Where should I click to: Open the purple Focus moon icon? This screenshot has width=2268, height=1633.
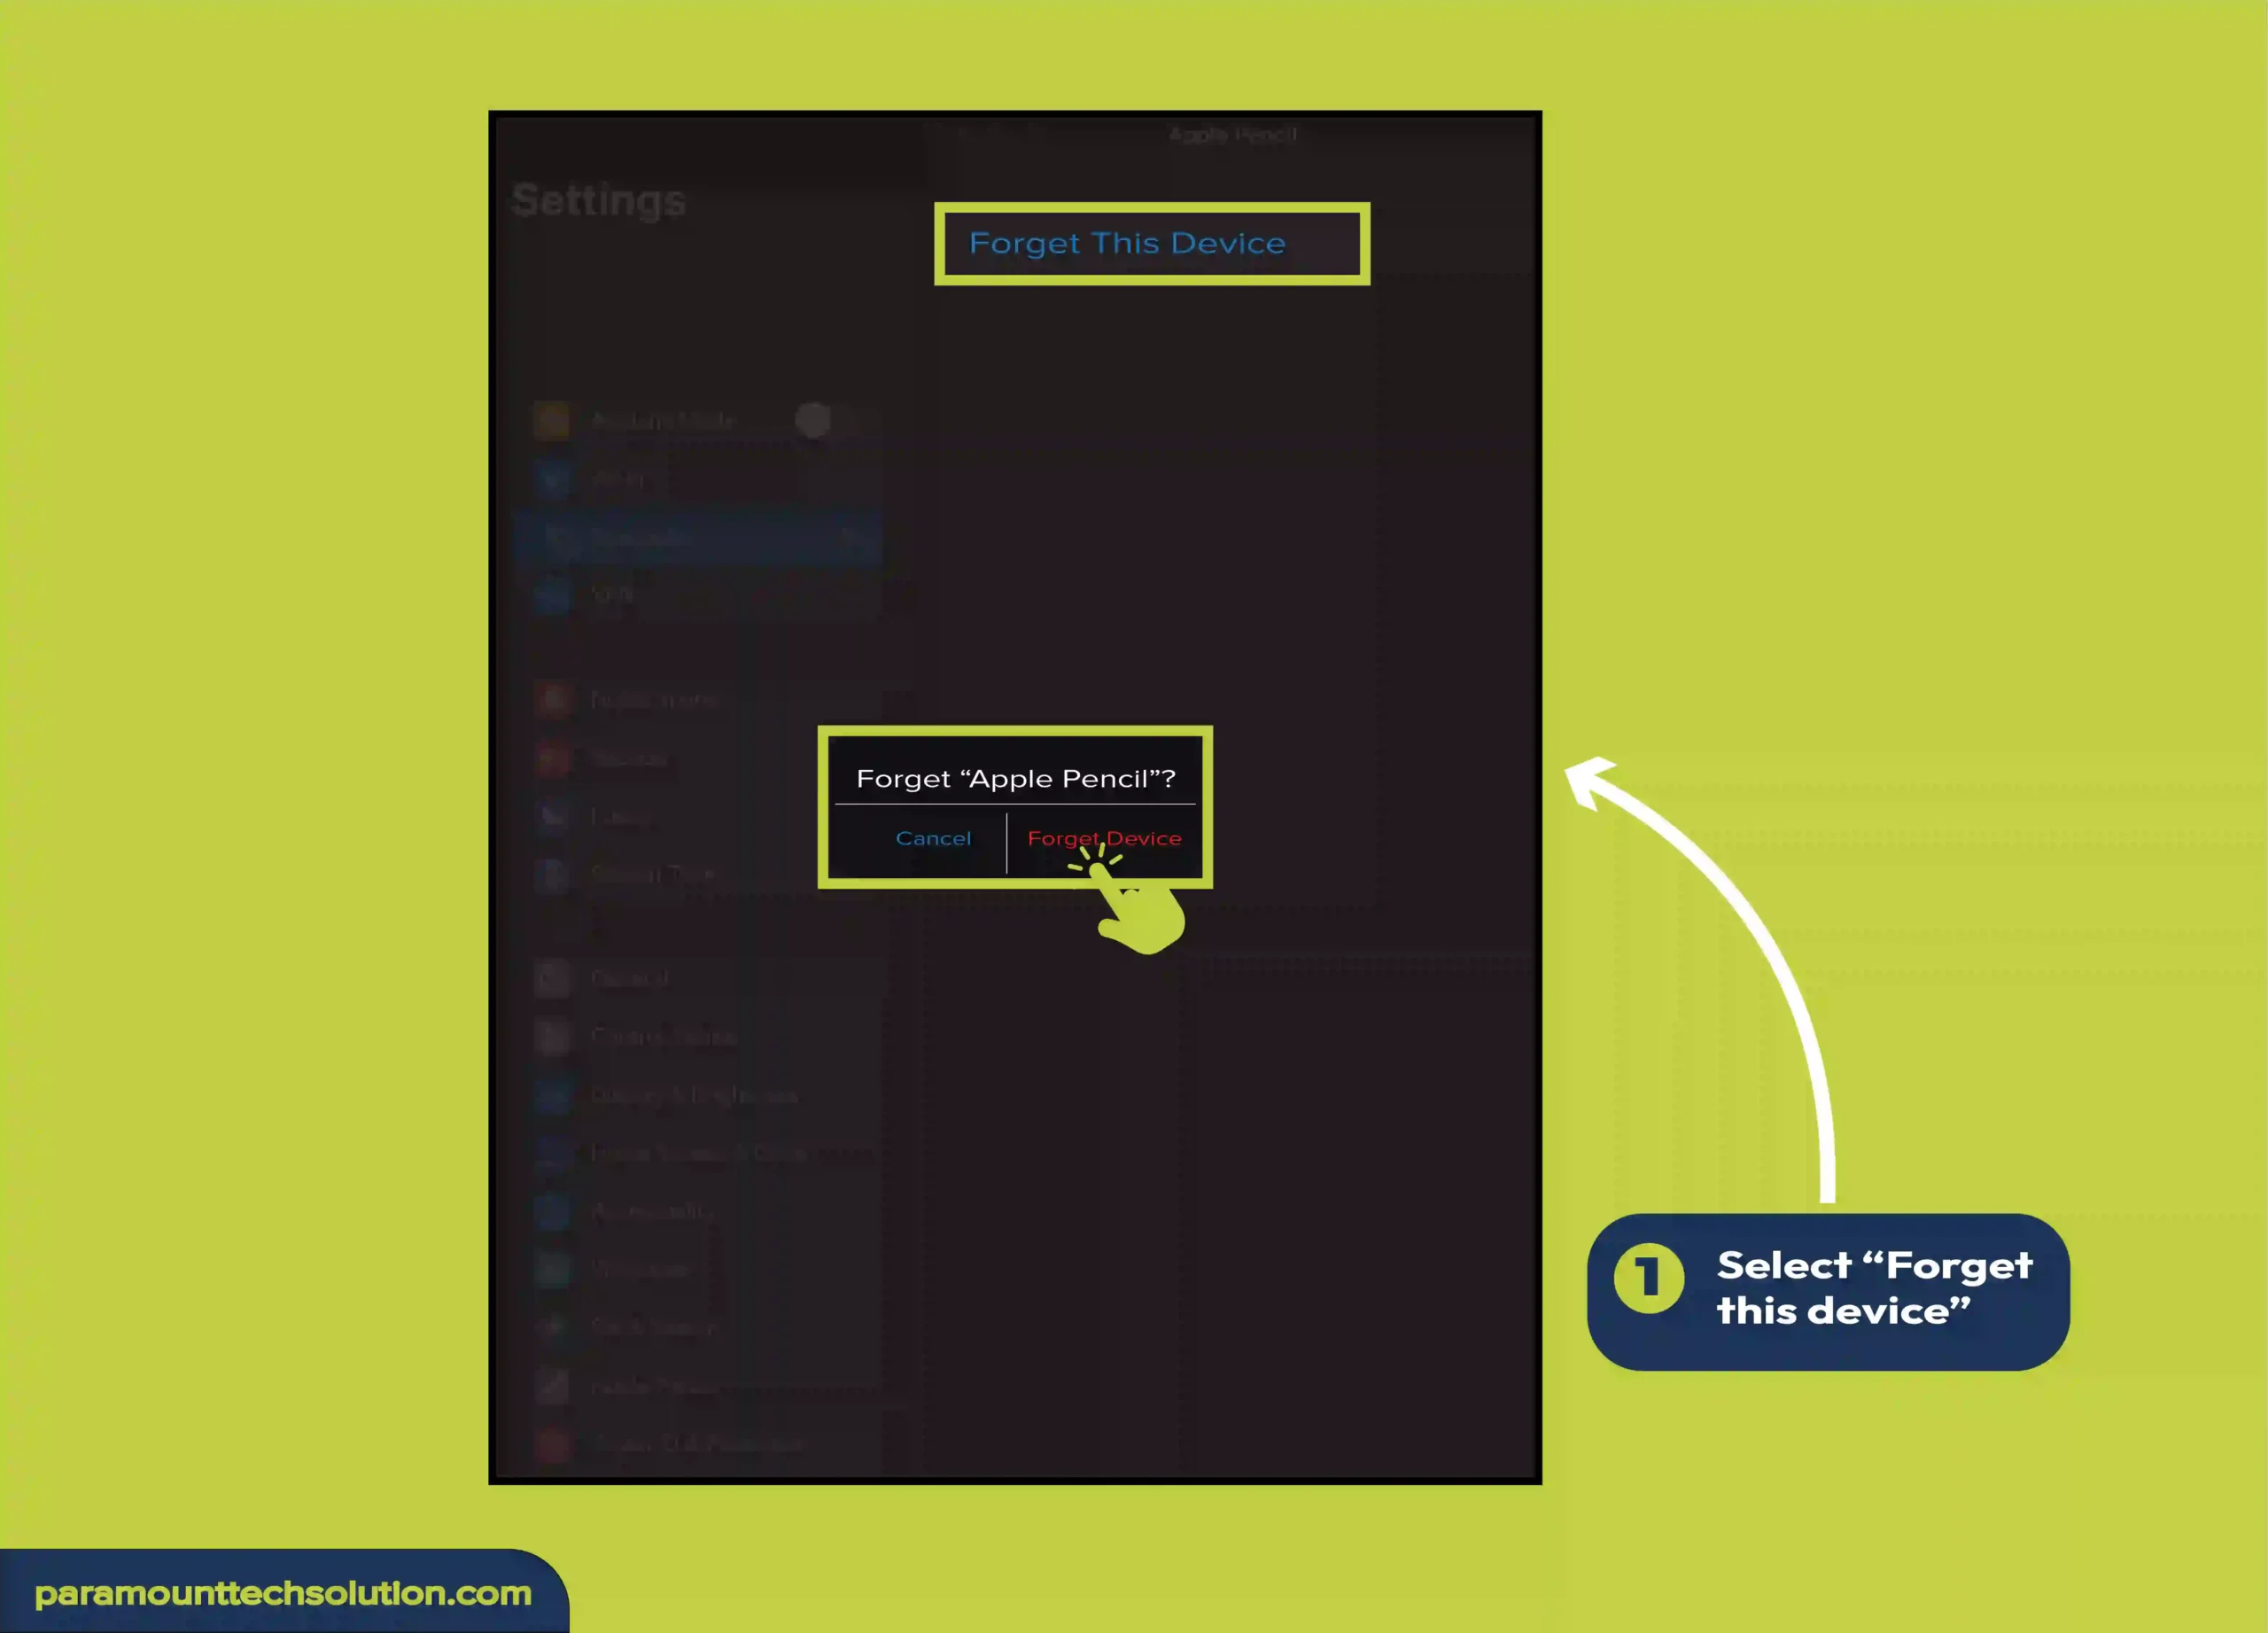click(551, 816)
